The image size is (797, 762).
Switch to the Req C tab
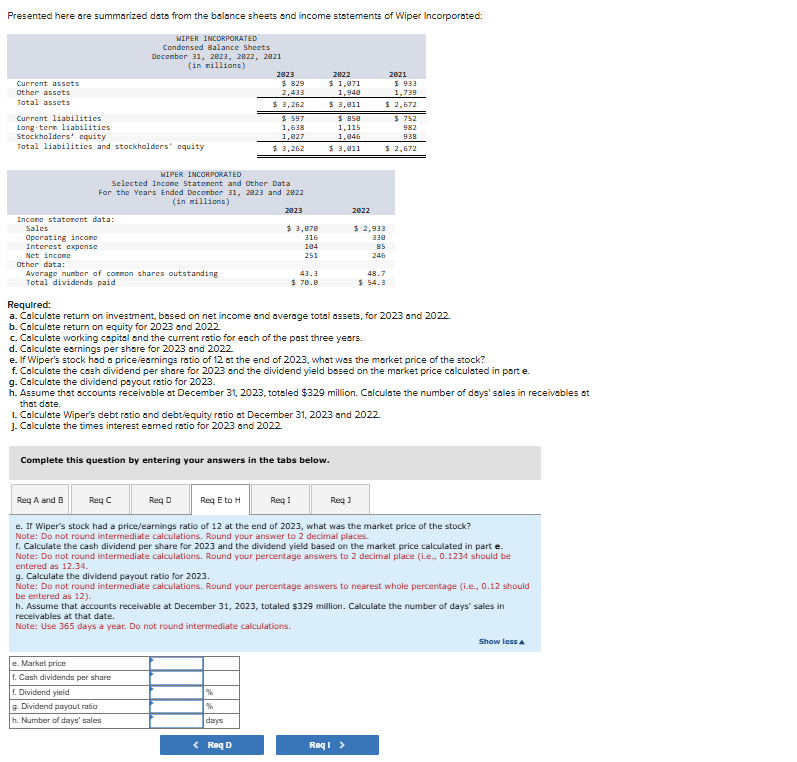pyautogui.click(x=100, y=500)
